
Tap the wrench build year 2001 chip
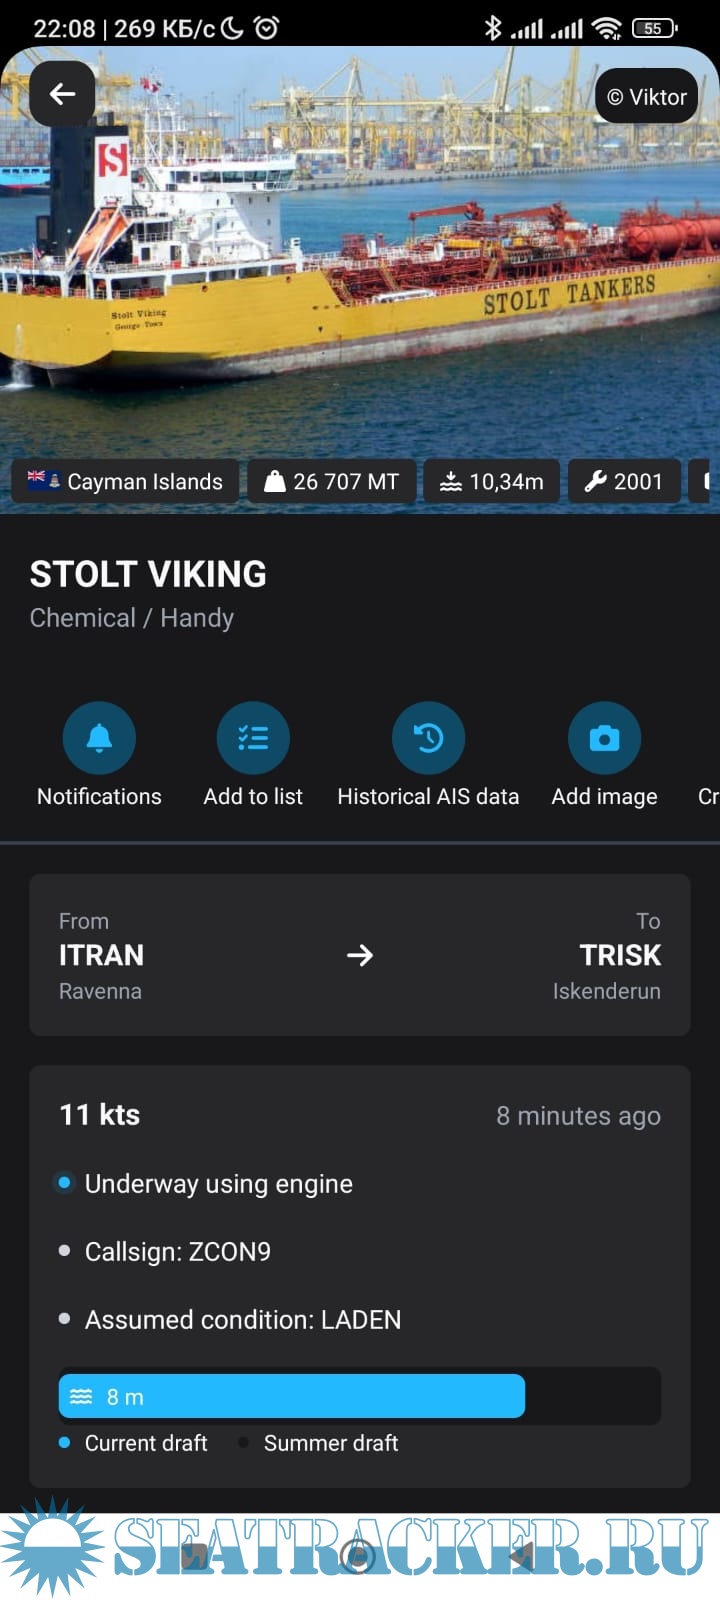click(x=624, y=481)
